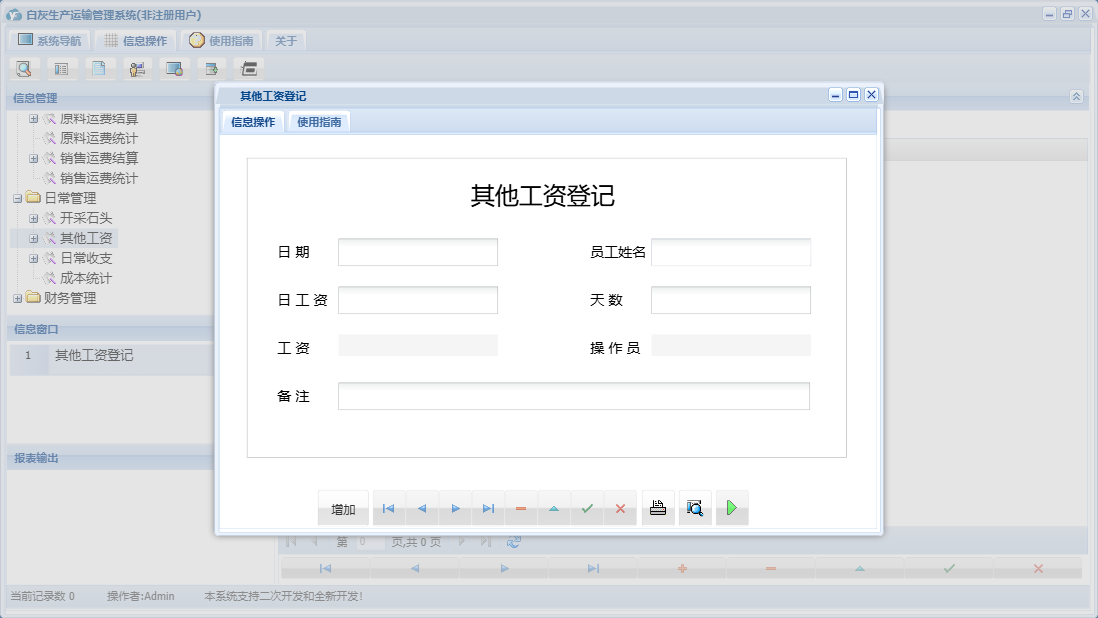Jump to the last record with the arrow icon

click(x=488, y=508)
